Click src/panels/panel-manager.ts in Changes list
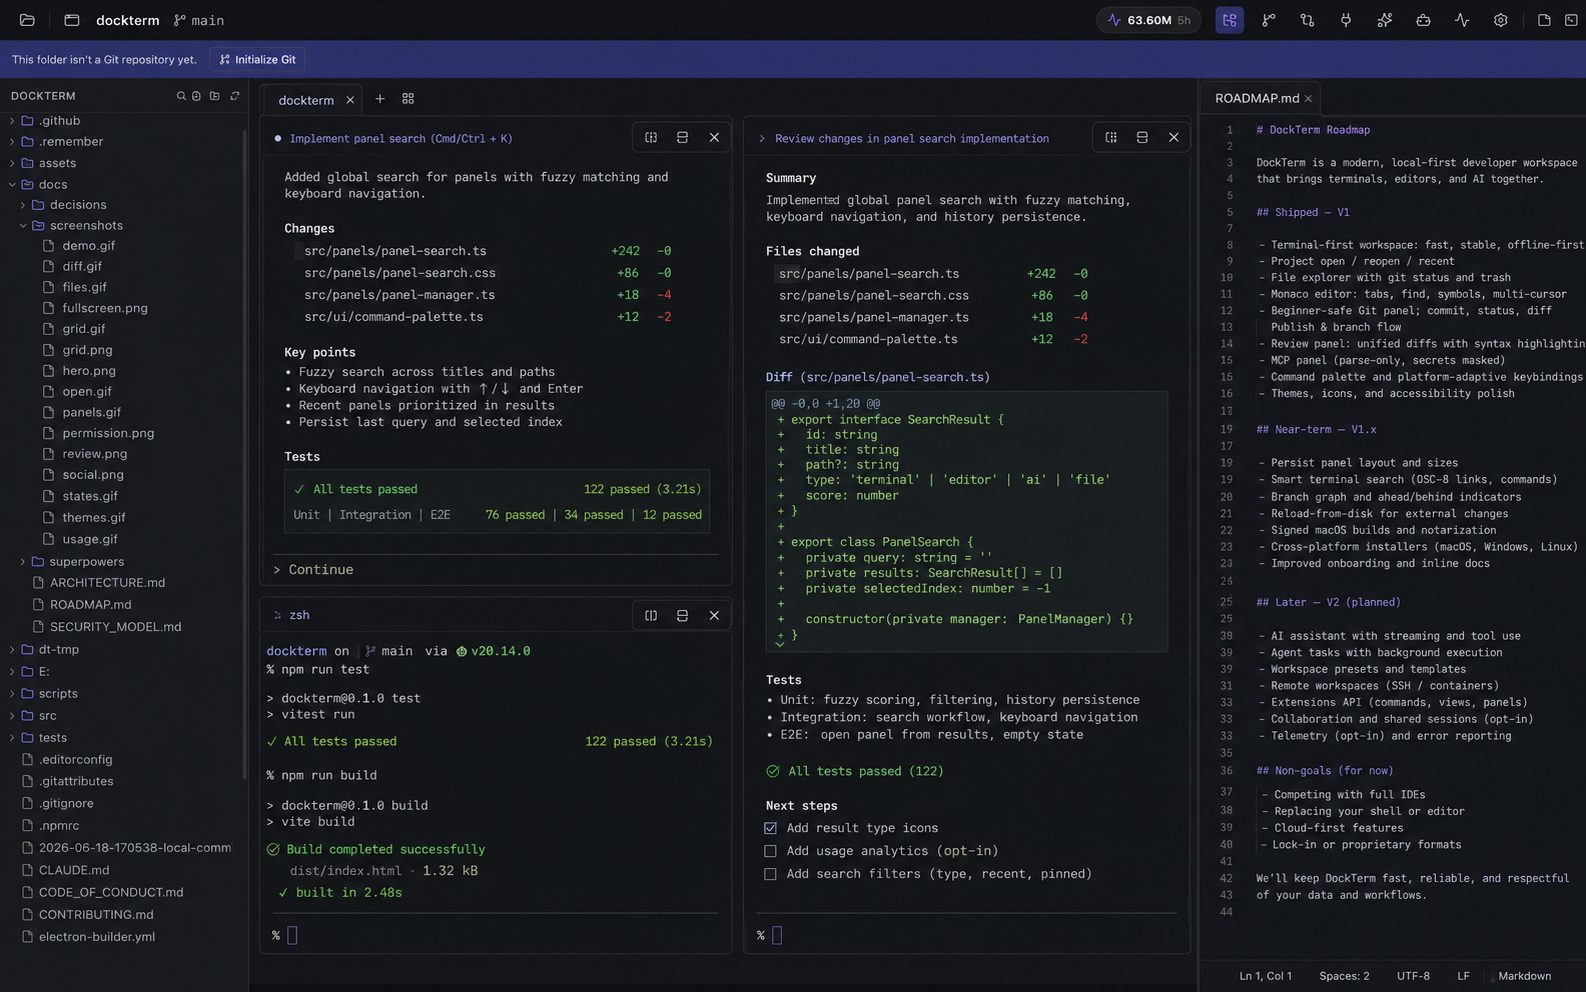This screenshot has width=1586, height=992. tap(399, 295)
